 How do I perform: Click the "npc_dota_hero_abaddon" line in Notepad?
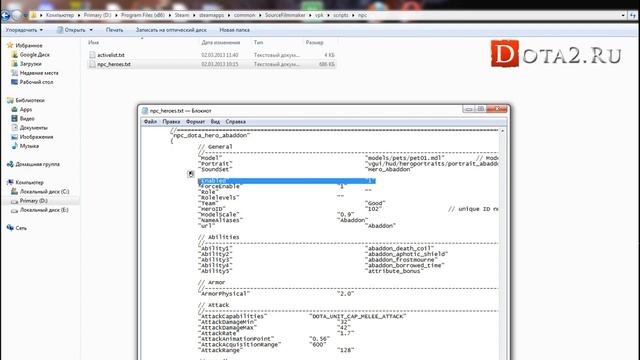pyautogui.click(x=211, y=135)
